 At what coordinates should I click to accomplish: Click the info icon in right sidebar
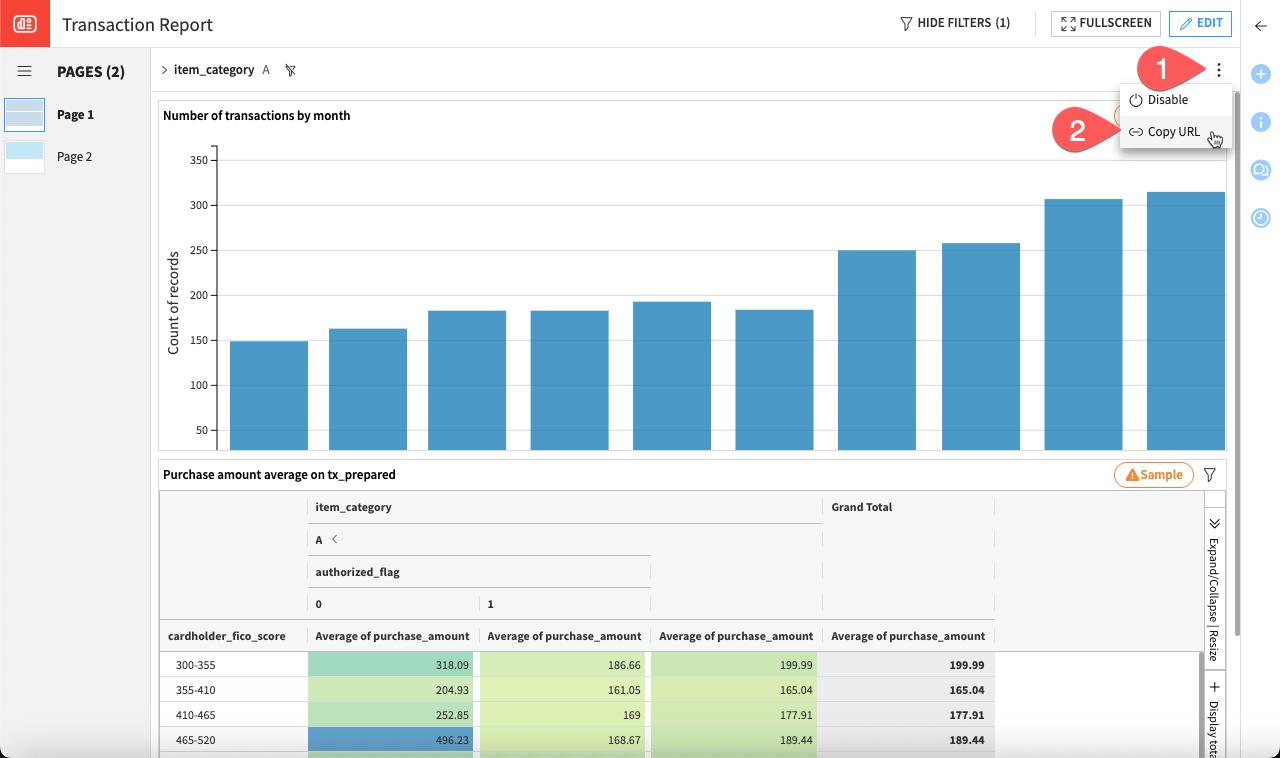(1261, 121)
